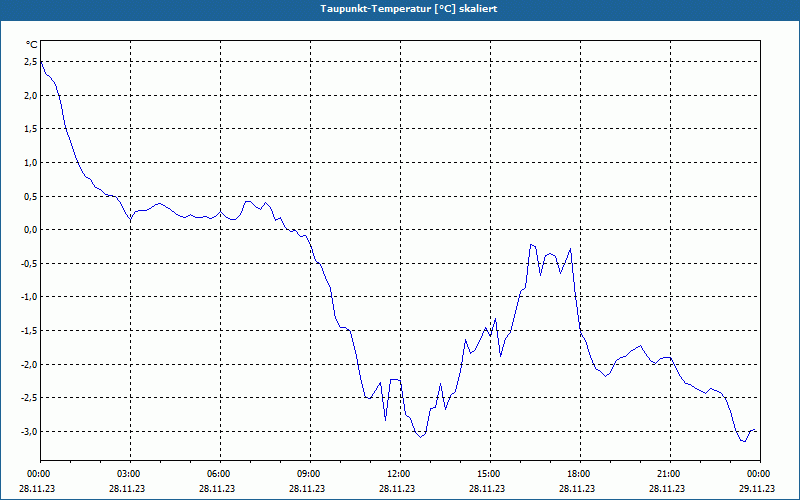This screenshot has width=800, height=500.
Task: Click the 06:00 time label
Action: click(x=220, y=474)
